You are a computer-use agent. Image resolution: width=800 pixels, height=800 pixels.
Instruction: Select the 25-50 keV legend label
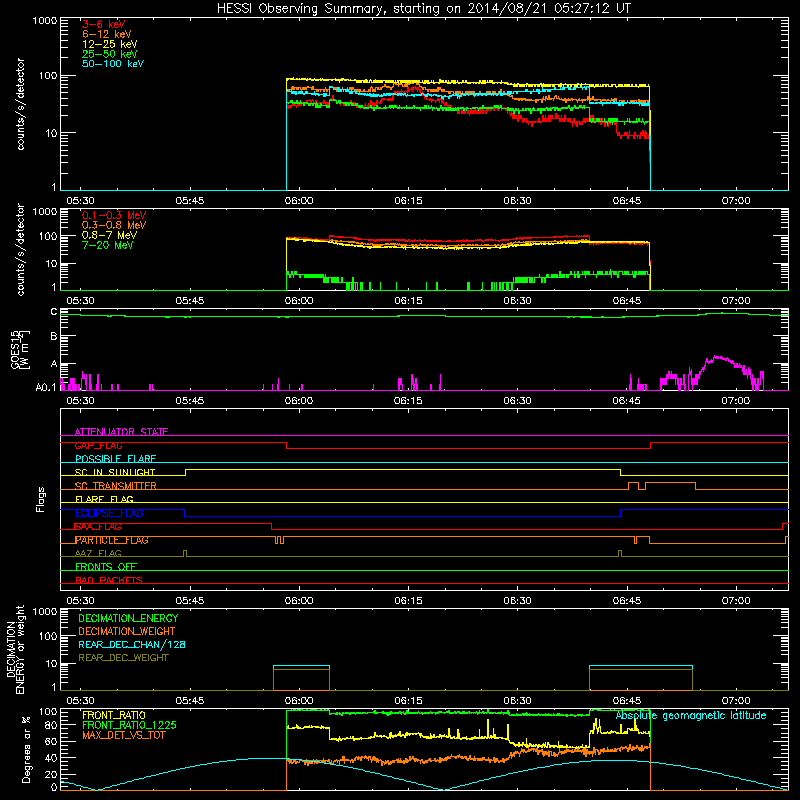click(x=110, y=54)
